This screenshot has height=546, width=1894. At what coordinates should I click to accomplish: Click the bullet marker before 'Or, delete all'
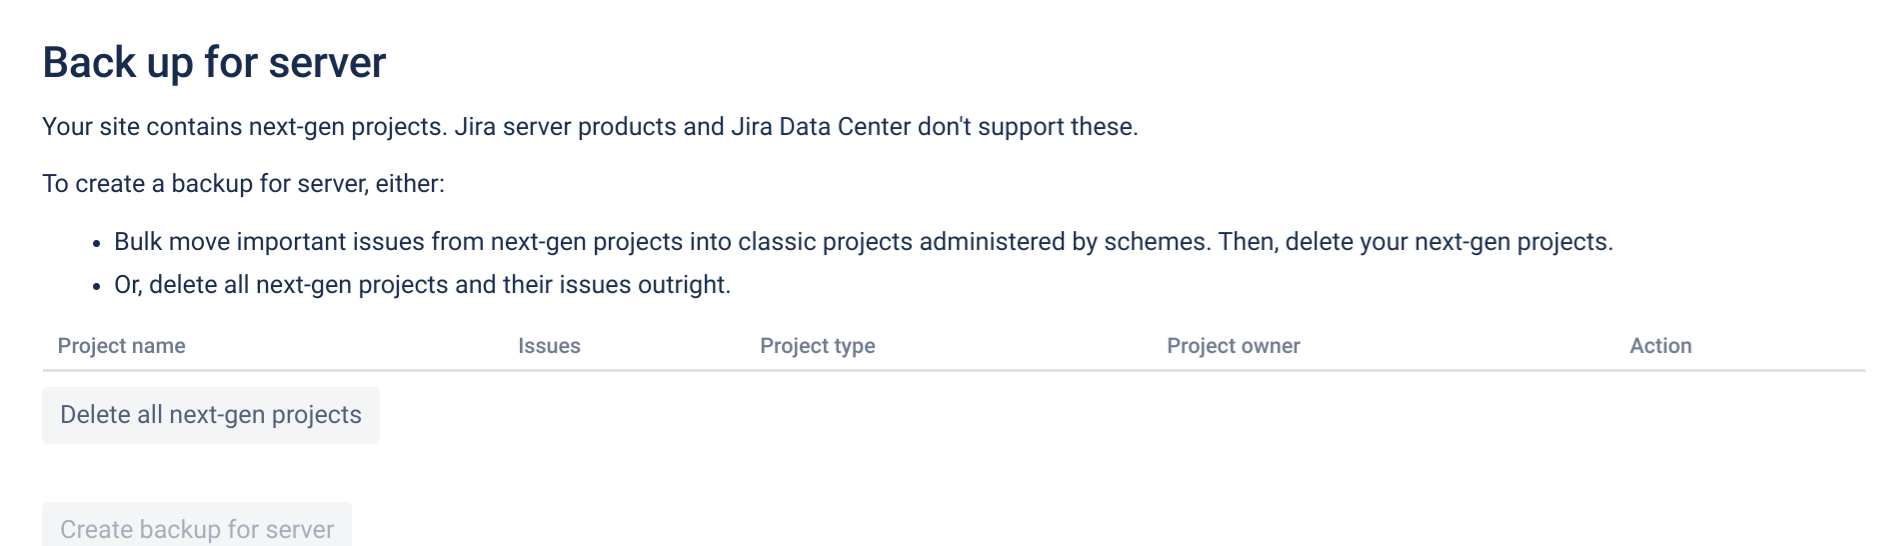(96, 287)
